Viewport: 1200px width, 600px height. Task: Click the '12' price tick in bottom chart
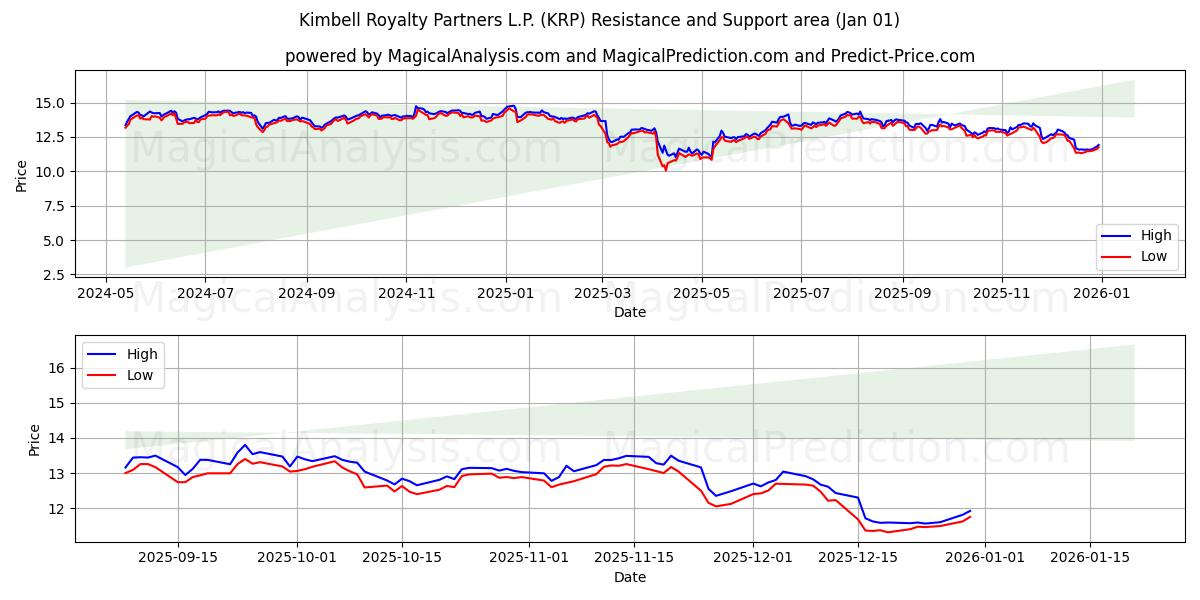pyautogui.click(x=58, y=508)
